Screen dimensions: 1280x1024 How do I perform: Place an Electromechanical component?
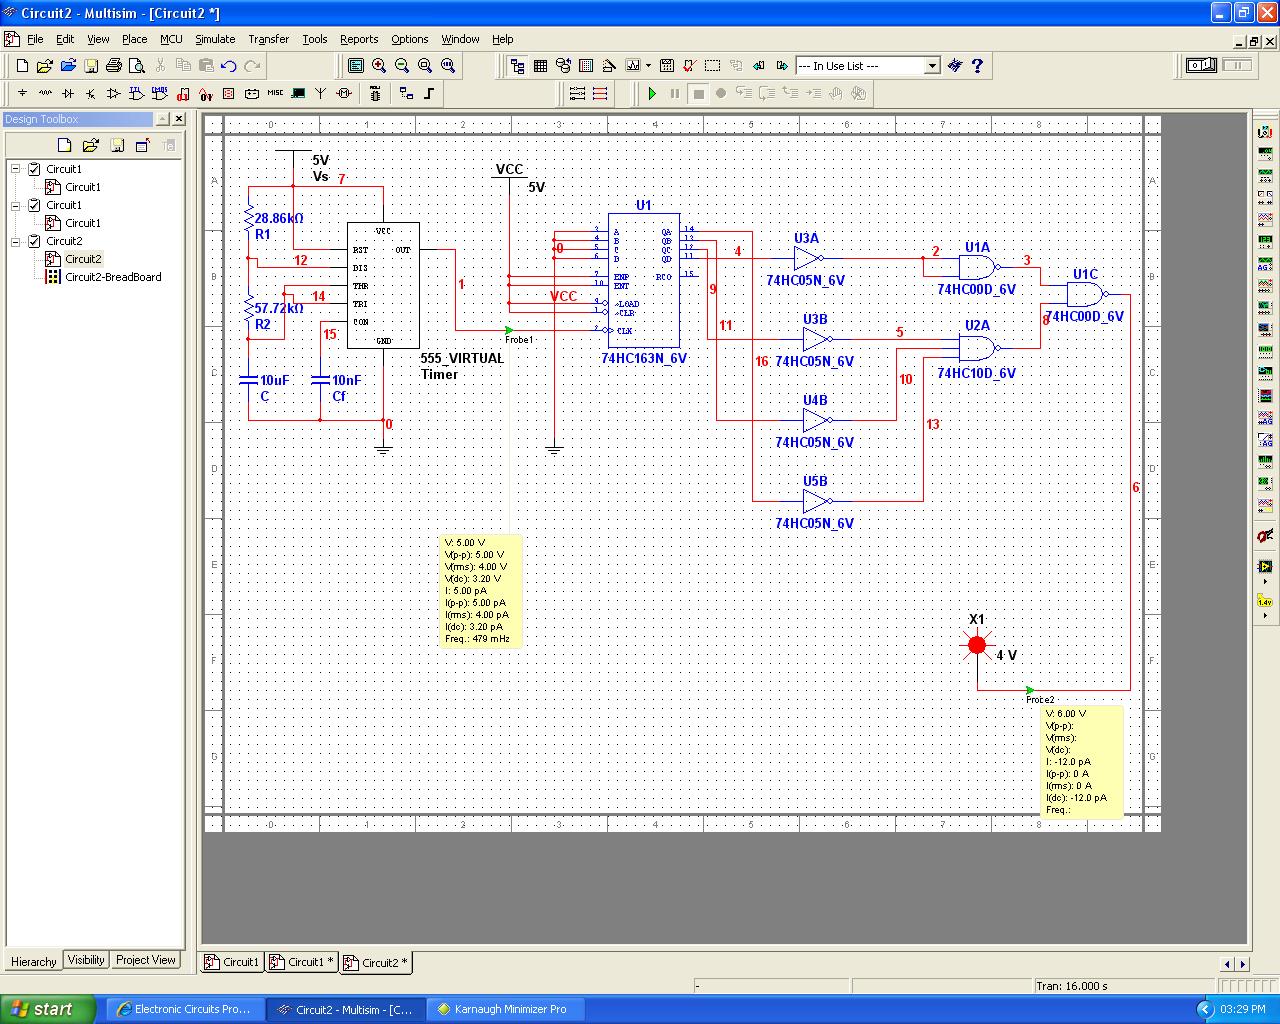click(344, 94)
